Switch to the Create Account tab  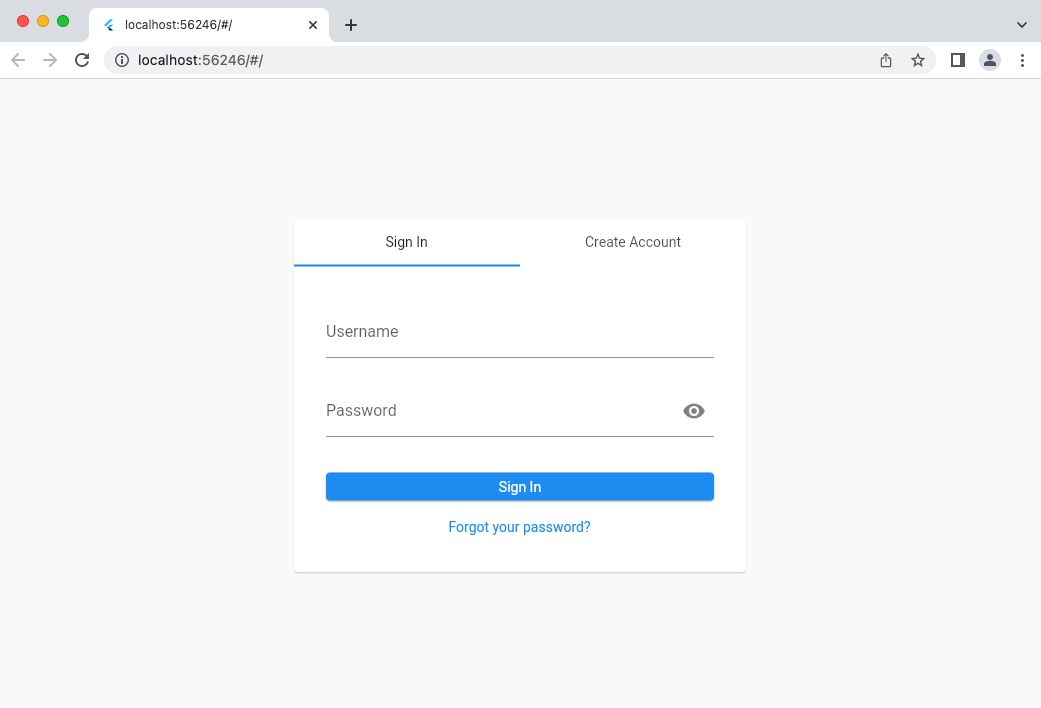coord(632,242)
